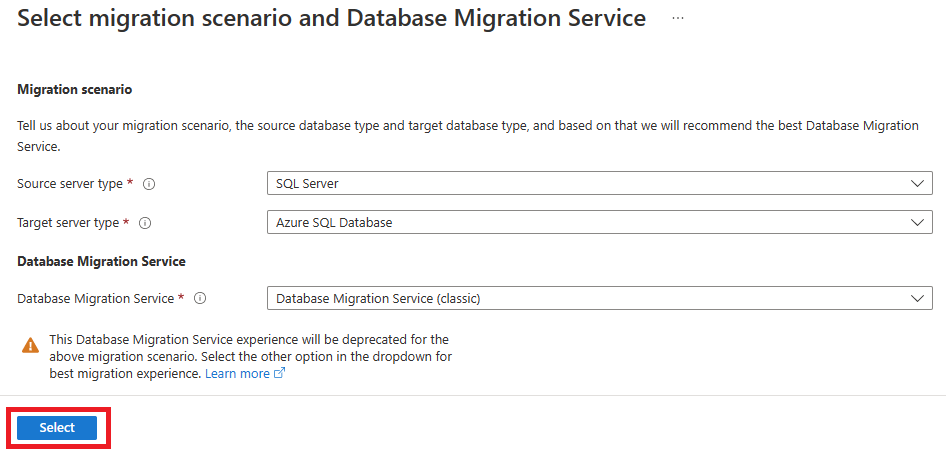Click info icon next to Source server type

coord(149,184)
